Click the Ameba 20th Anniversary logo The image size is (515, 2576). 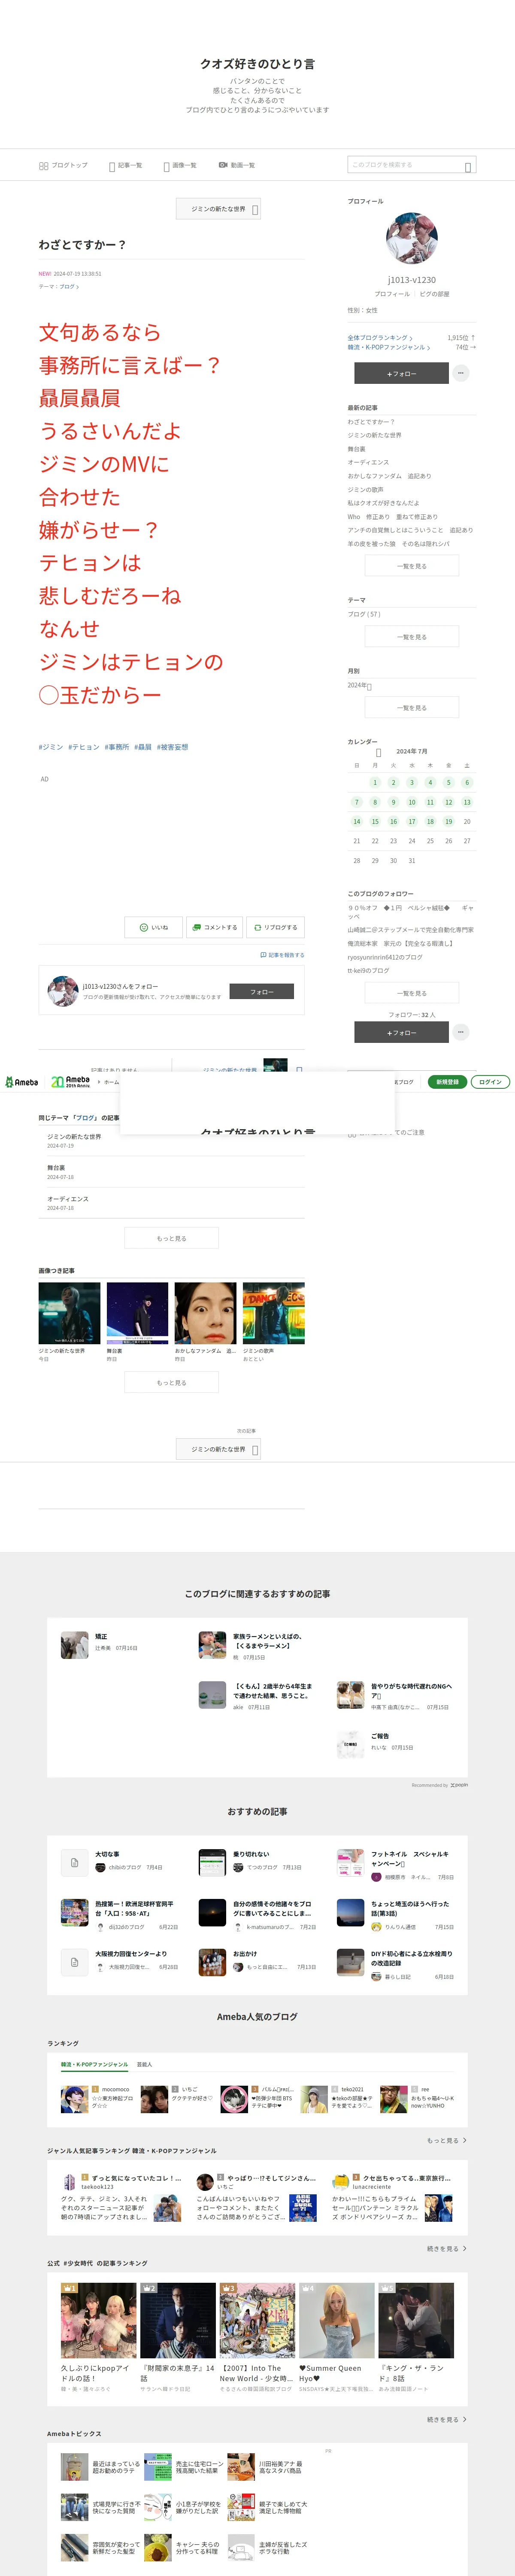click(x=70, y=1082)
